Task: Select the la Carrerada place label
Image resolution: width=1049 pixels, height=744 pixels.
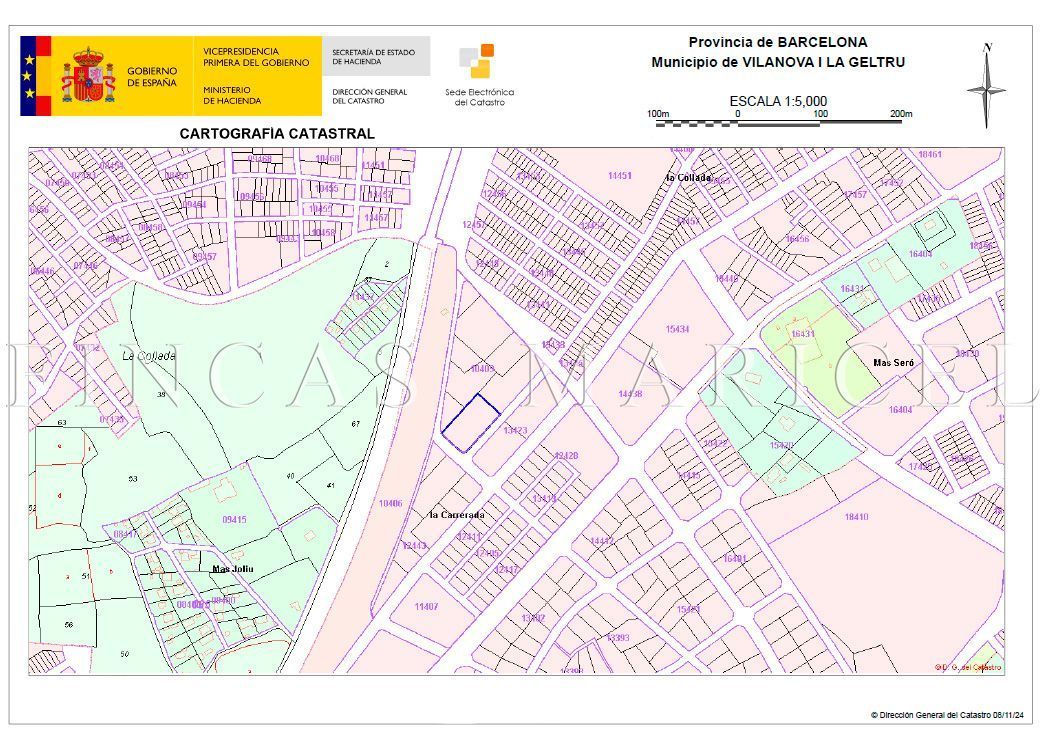Action: point(457,515)
